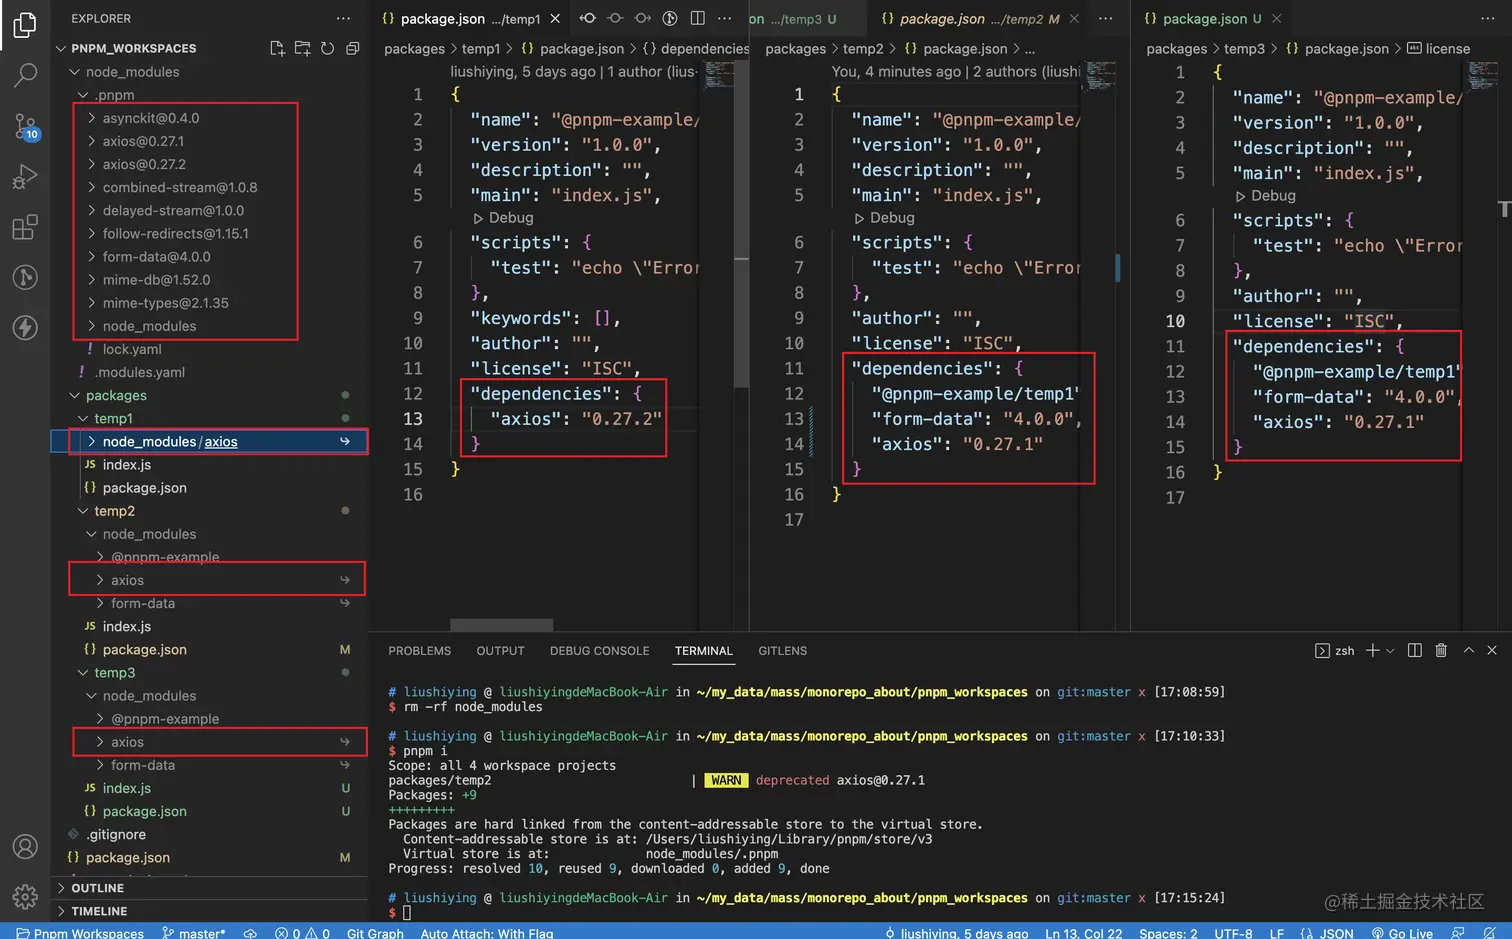Open the Search view
This screenshot has width=1512, height=939.
25,75
